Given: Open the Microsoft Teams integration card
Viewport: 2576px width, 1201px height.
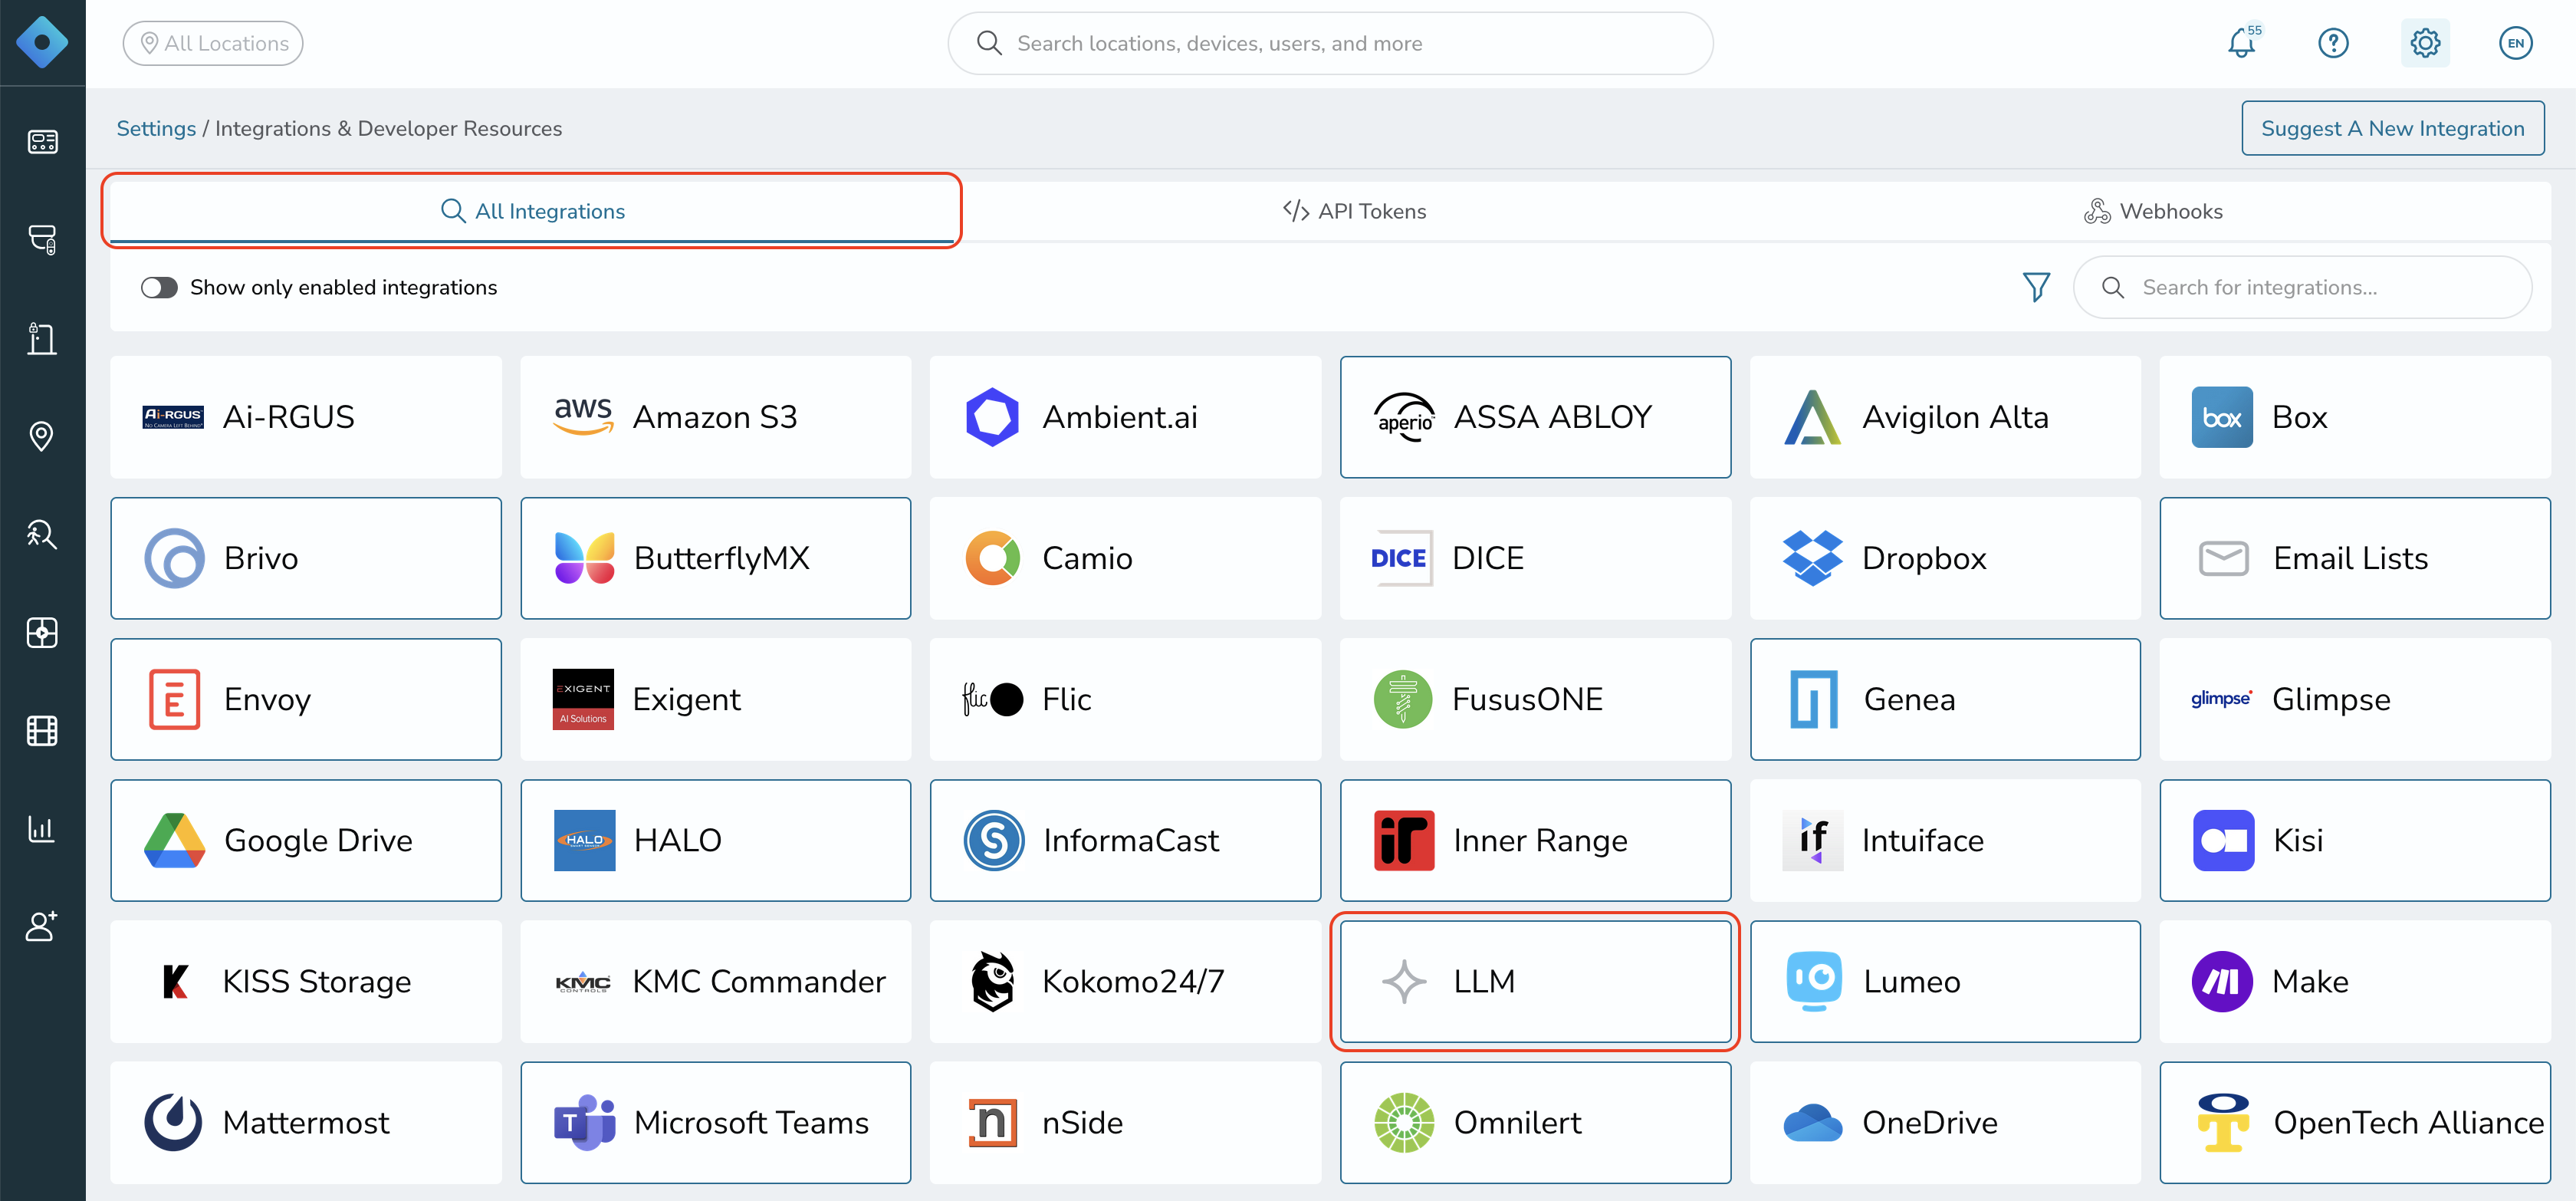Looking at the screenshot, I should [716, 1122].
